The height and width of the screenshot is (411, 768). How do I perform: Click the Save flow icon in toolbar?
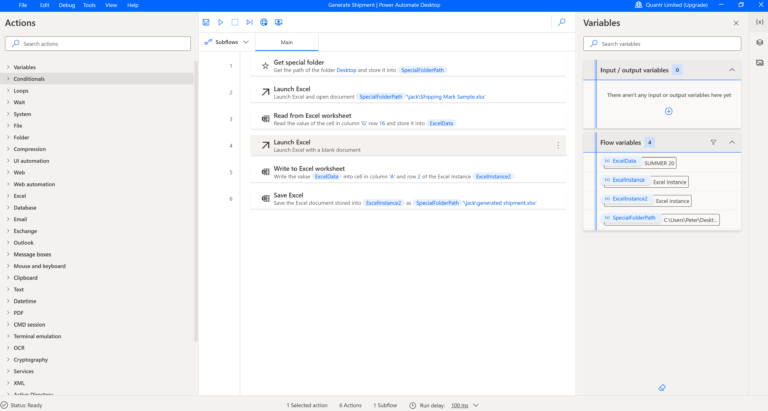(x=206, y=22)
